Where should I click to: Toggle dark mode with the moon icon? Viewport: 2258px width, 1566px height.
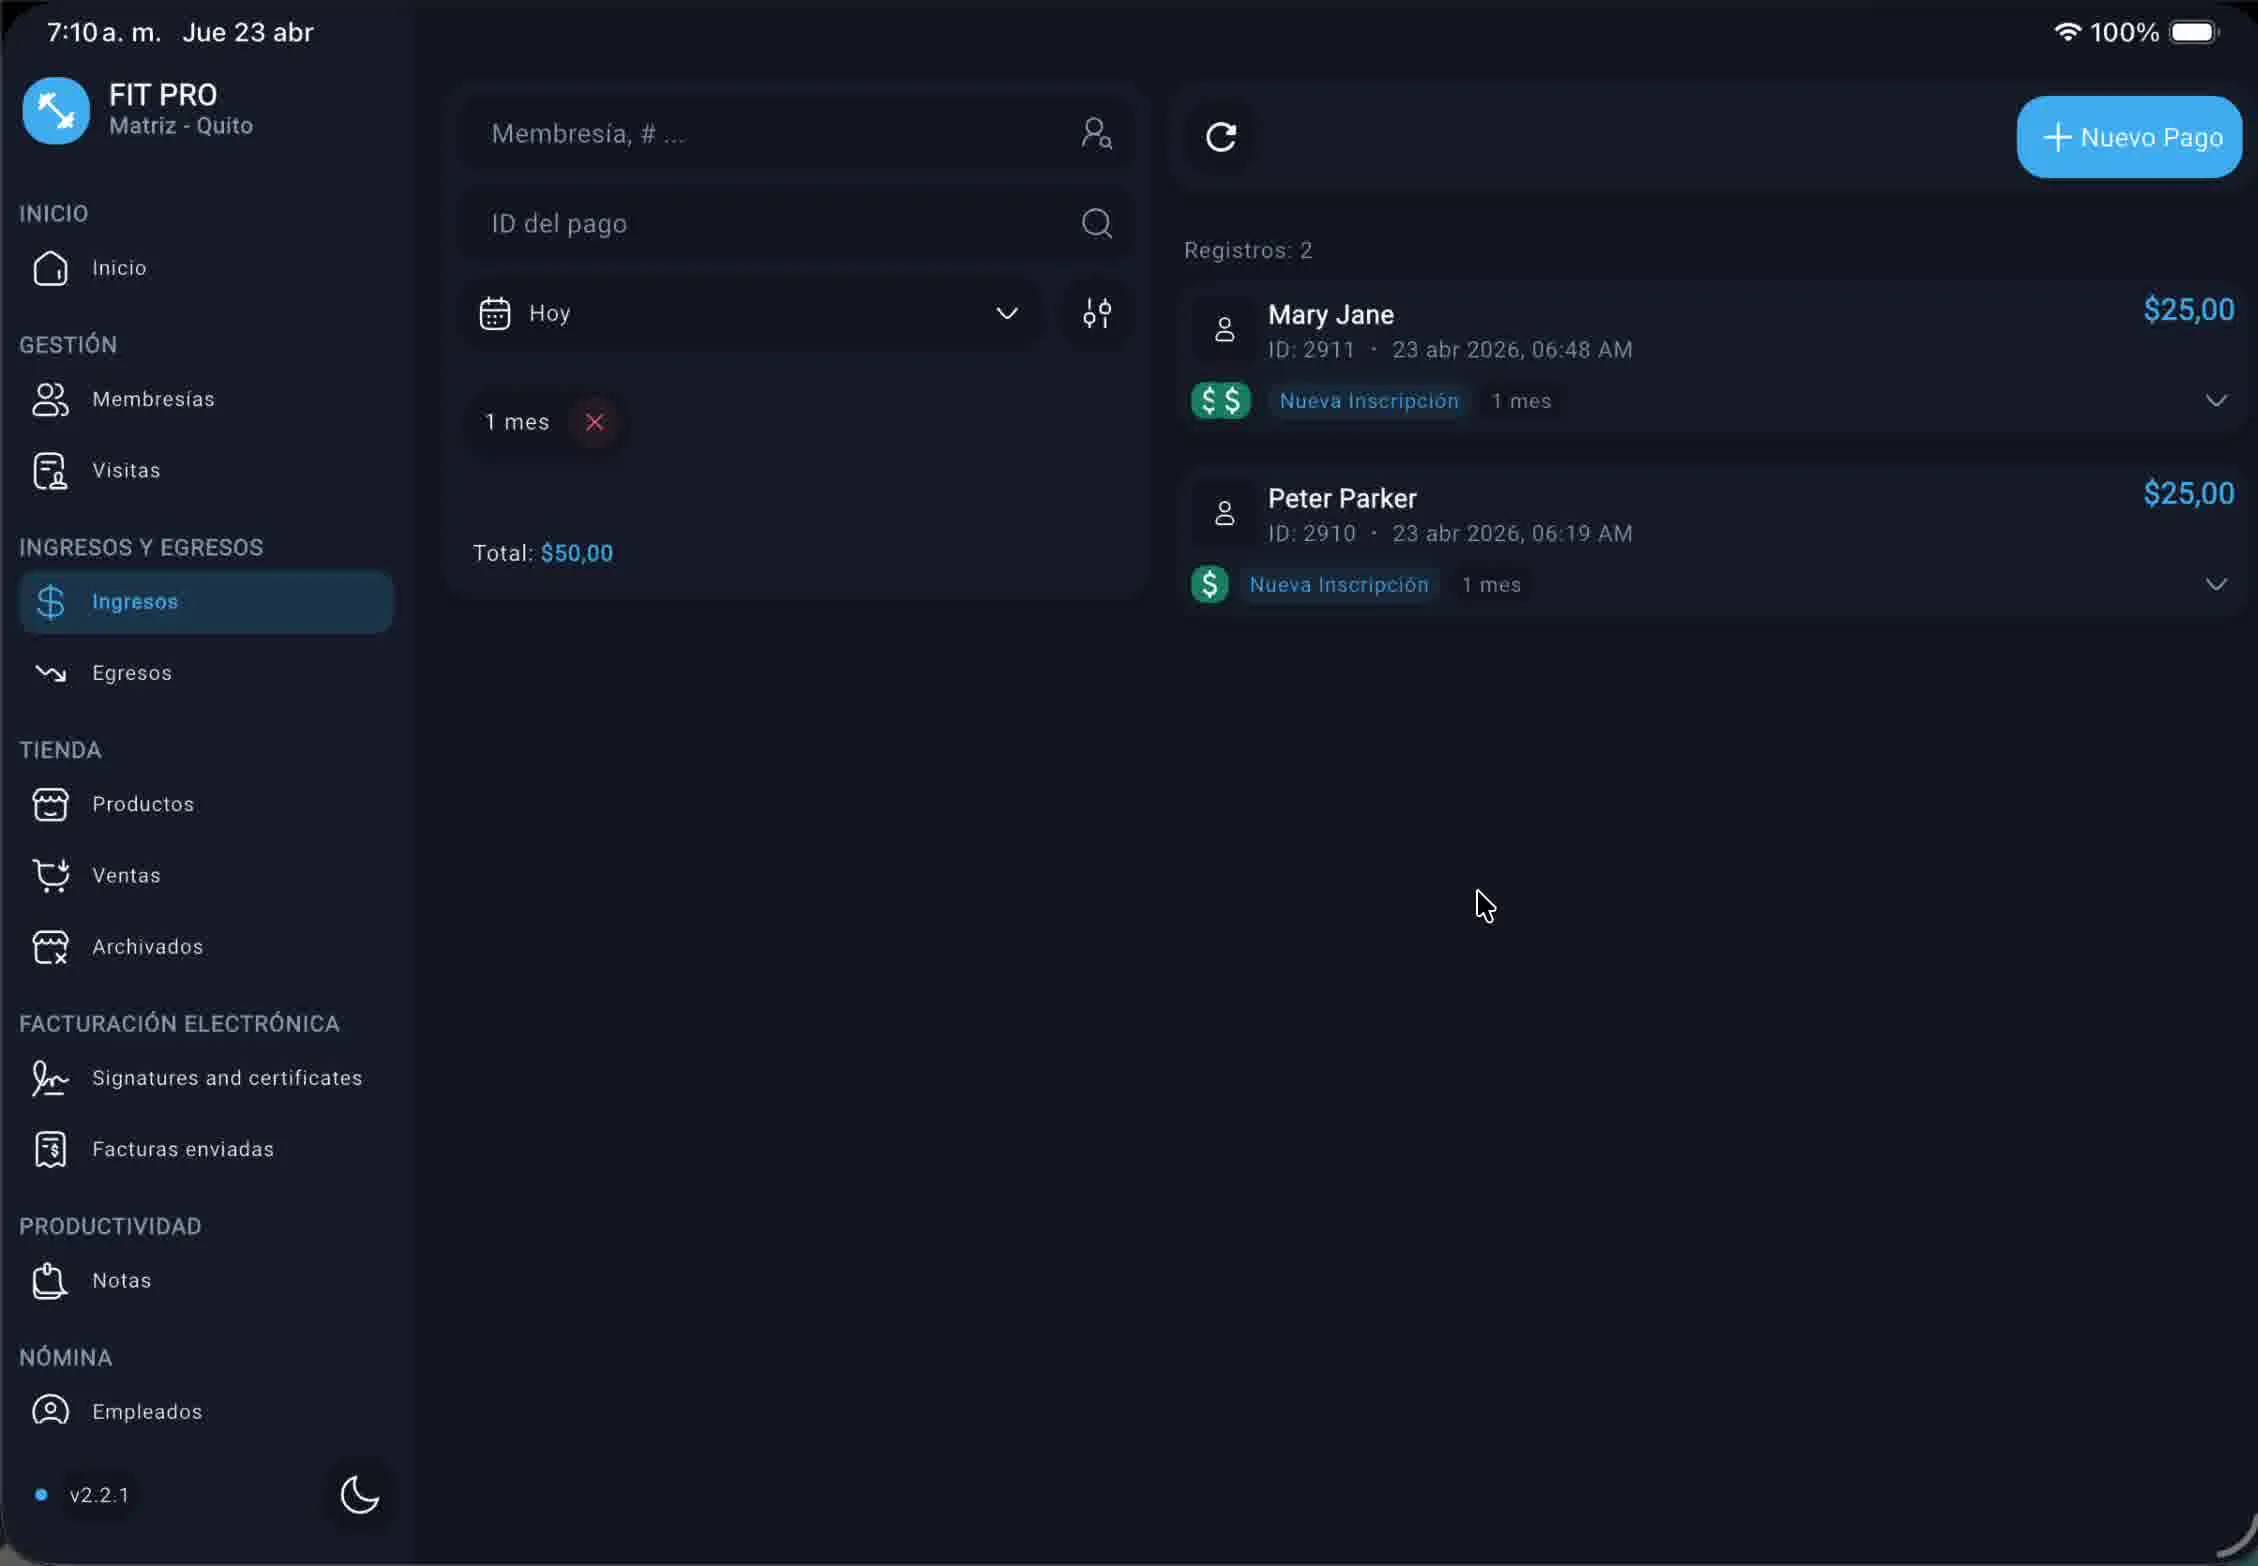click(x=359, y=1495)
